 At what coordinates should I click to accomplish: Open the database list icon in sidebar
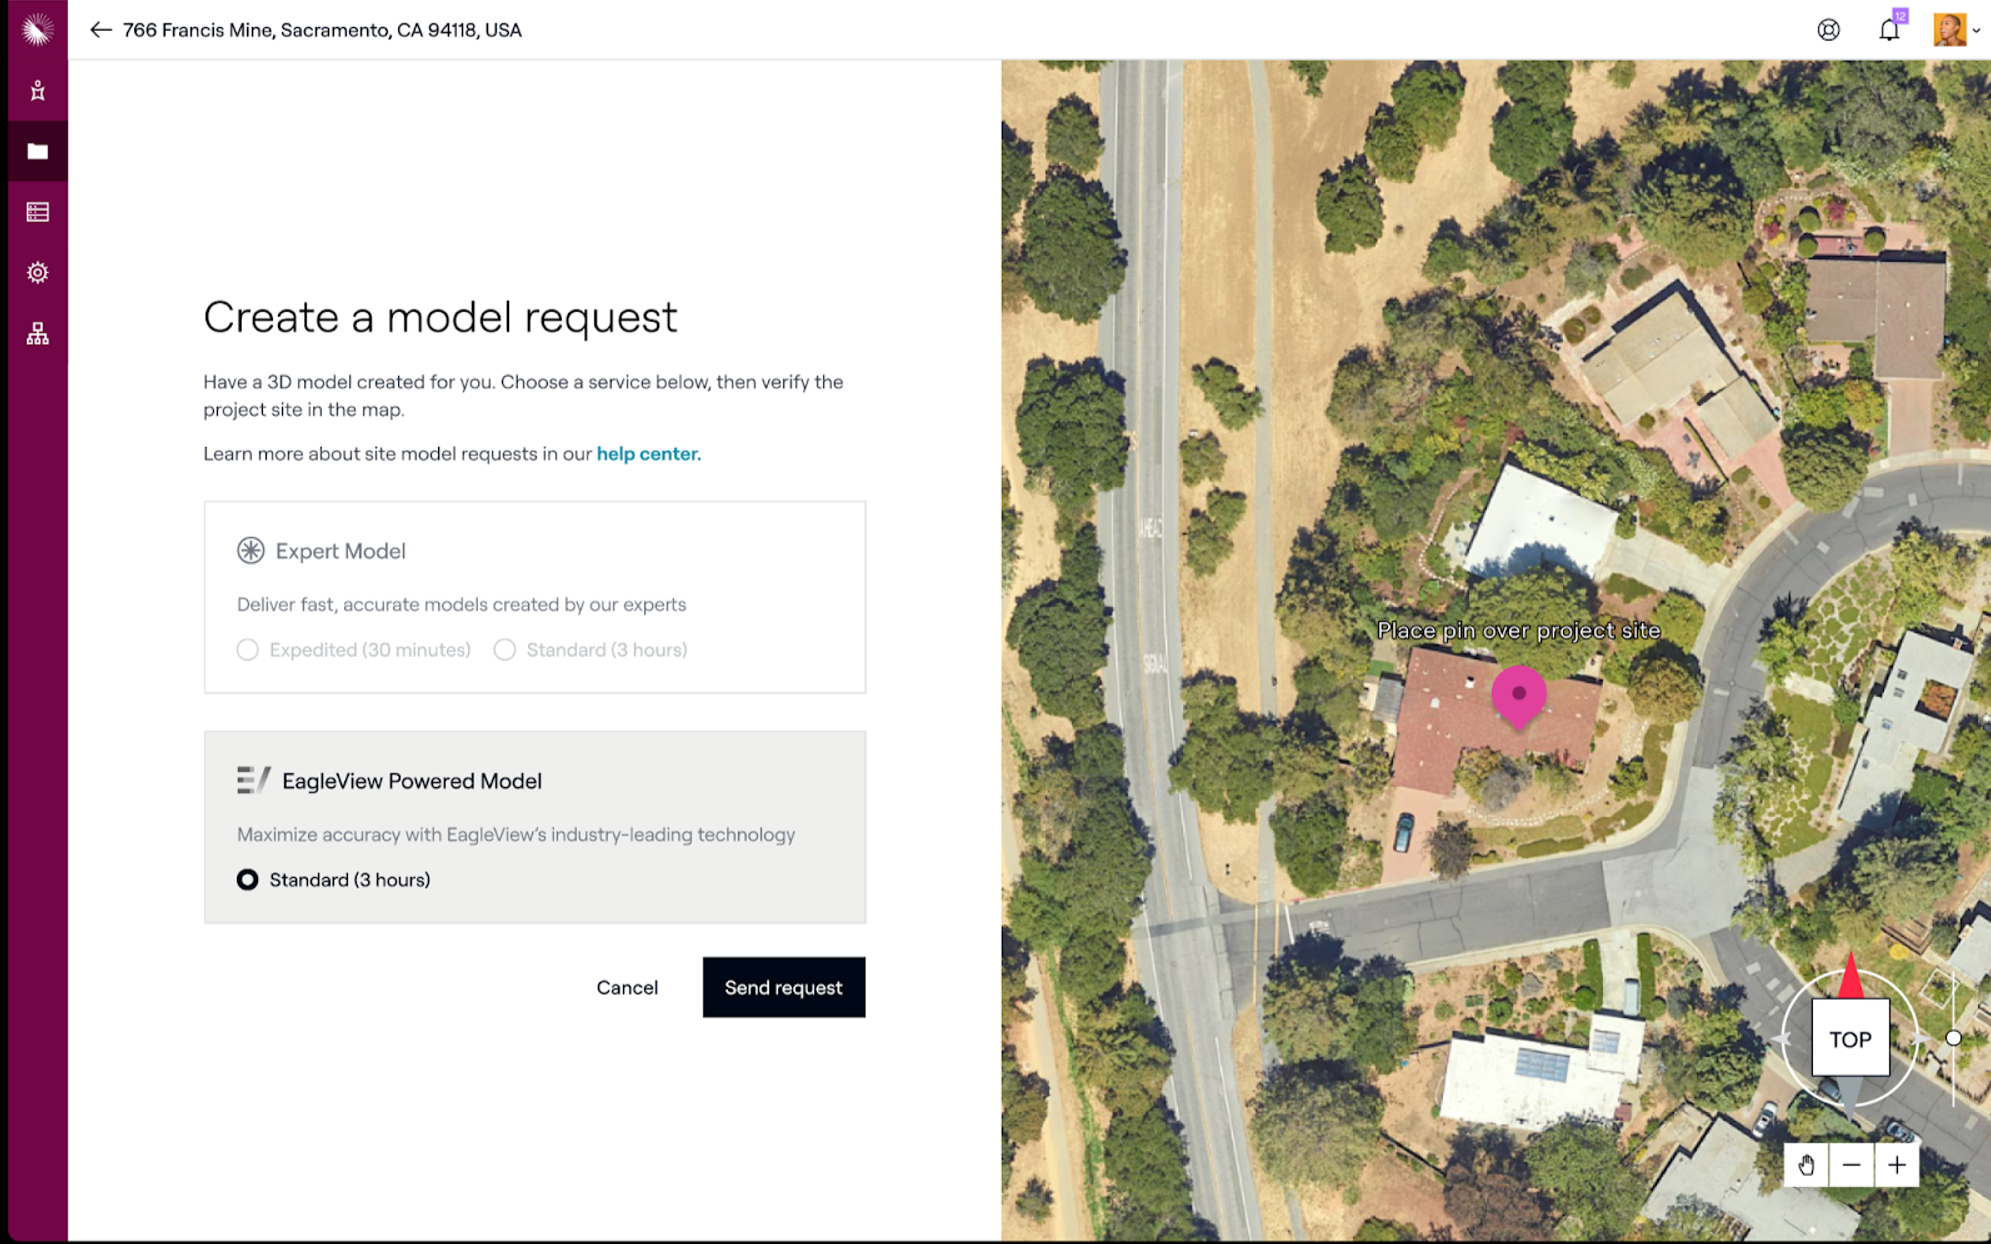(x=37, y=212)
